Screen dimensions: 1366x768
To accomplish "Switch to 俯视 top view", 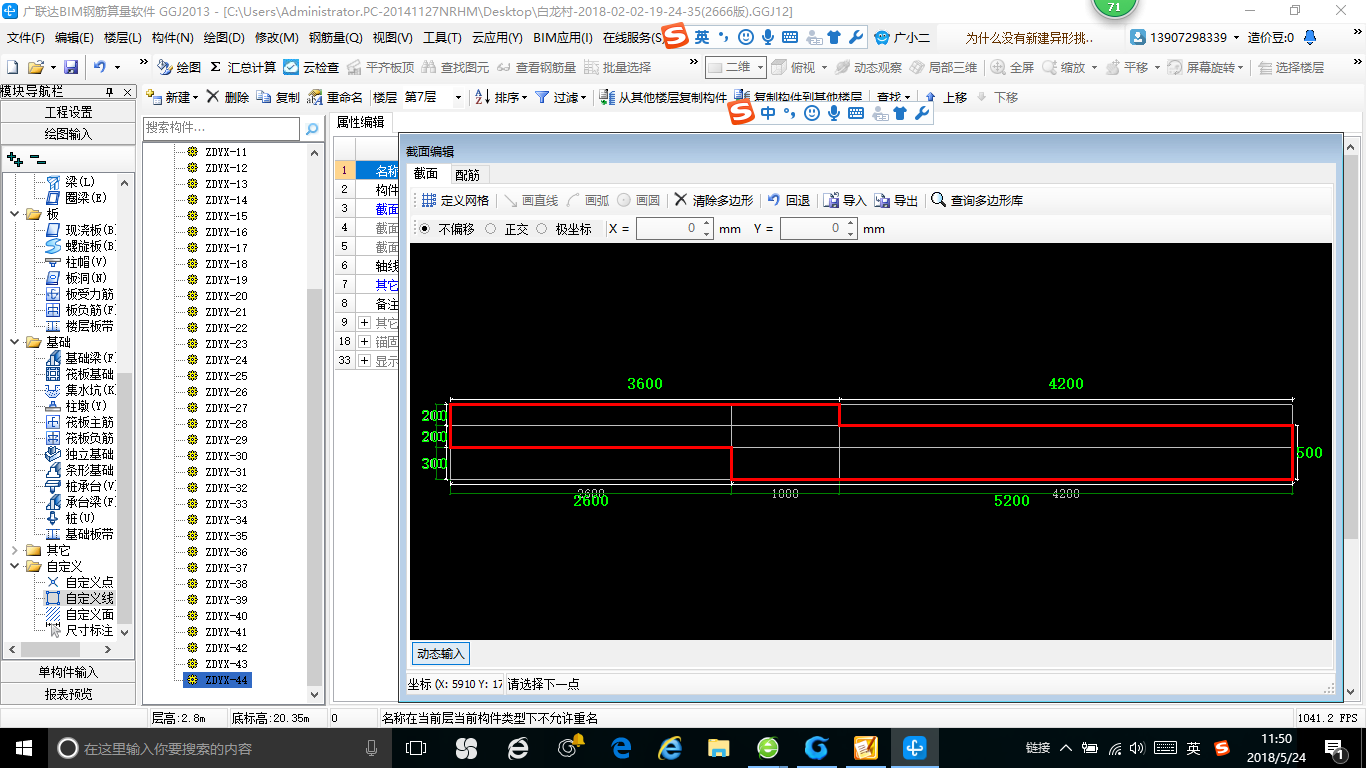I will click(x=795, y=67).
